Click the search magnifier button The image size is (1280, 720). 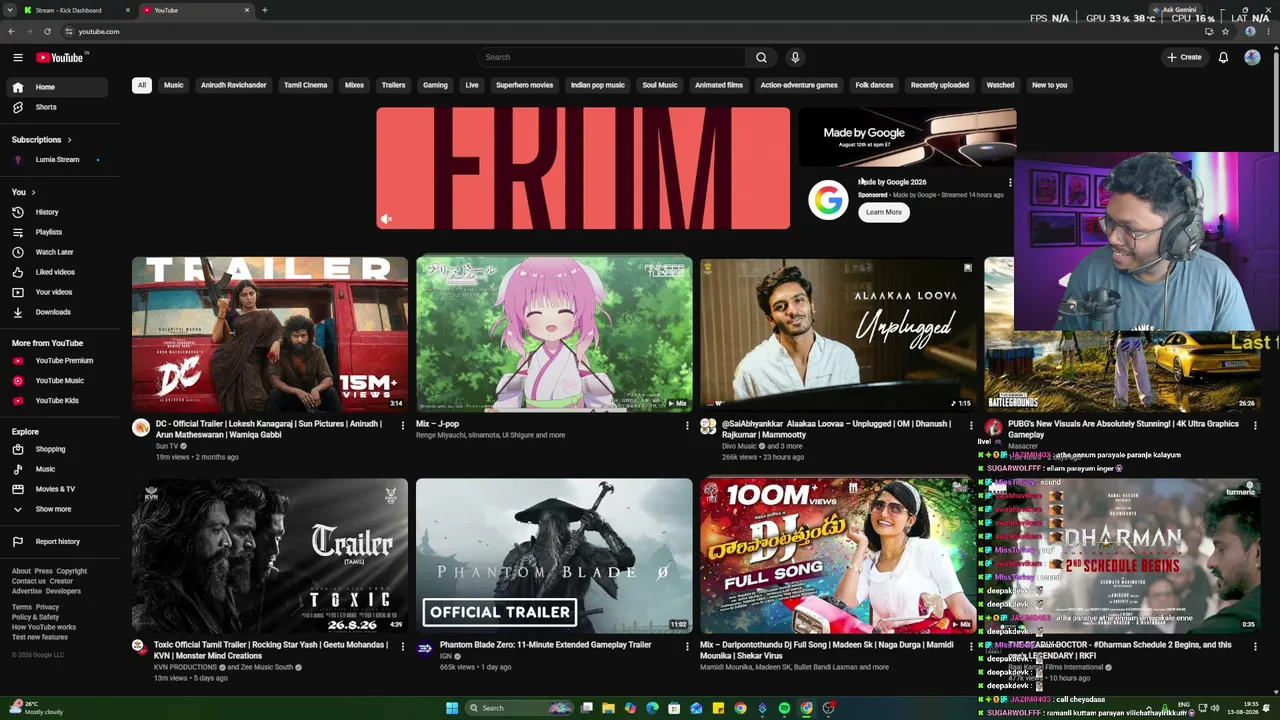(x=761, y=57)
